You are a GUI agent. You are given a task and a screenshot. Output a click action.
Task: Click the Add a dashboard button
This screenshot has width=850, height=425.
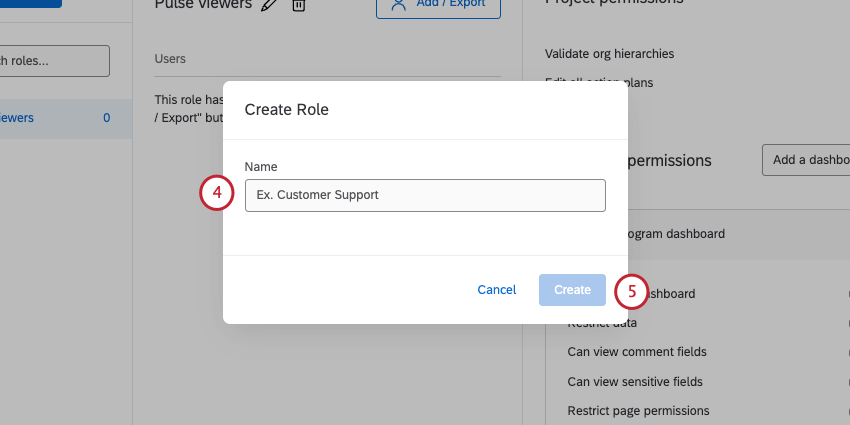coord(806,160)
